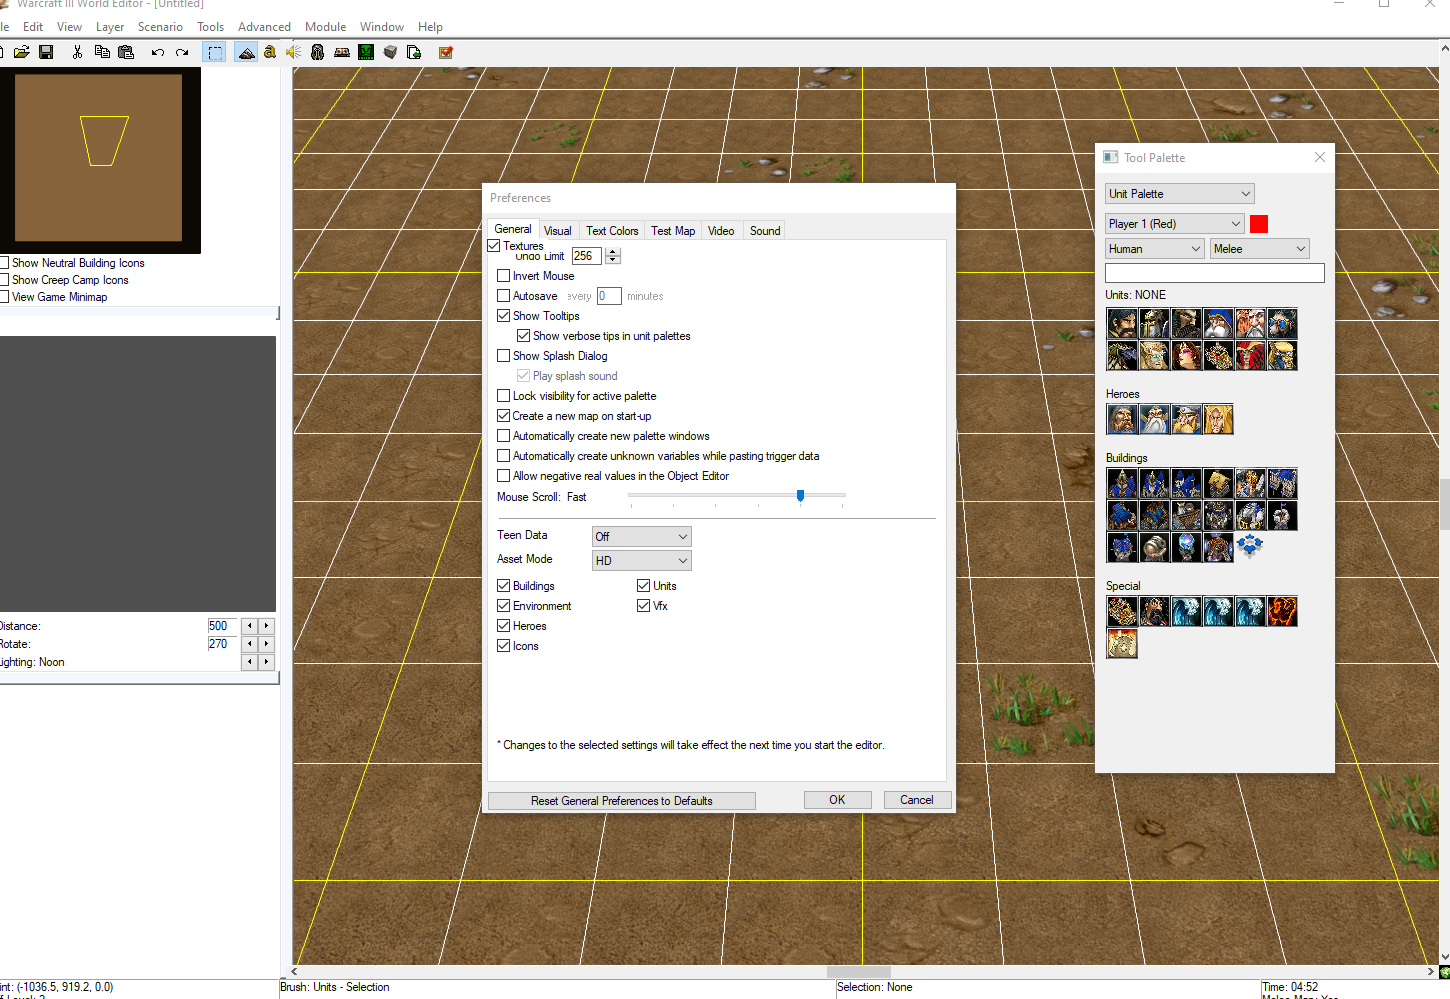This screenshot has width=1450, height=999.
Task: Toggle Show verbose tips in unit palettes
Action: pos(523,336)
